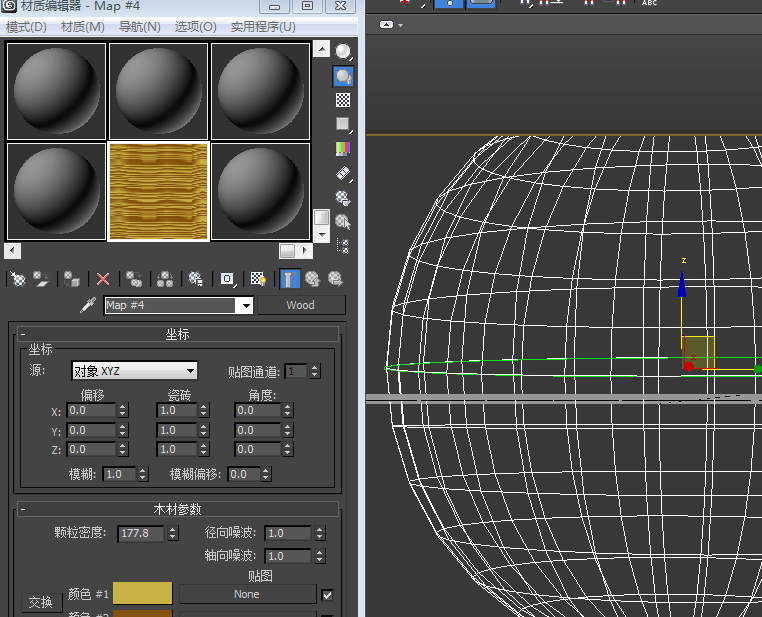Click sample slots scroll-down arrow

(322, 235)
